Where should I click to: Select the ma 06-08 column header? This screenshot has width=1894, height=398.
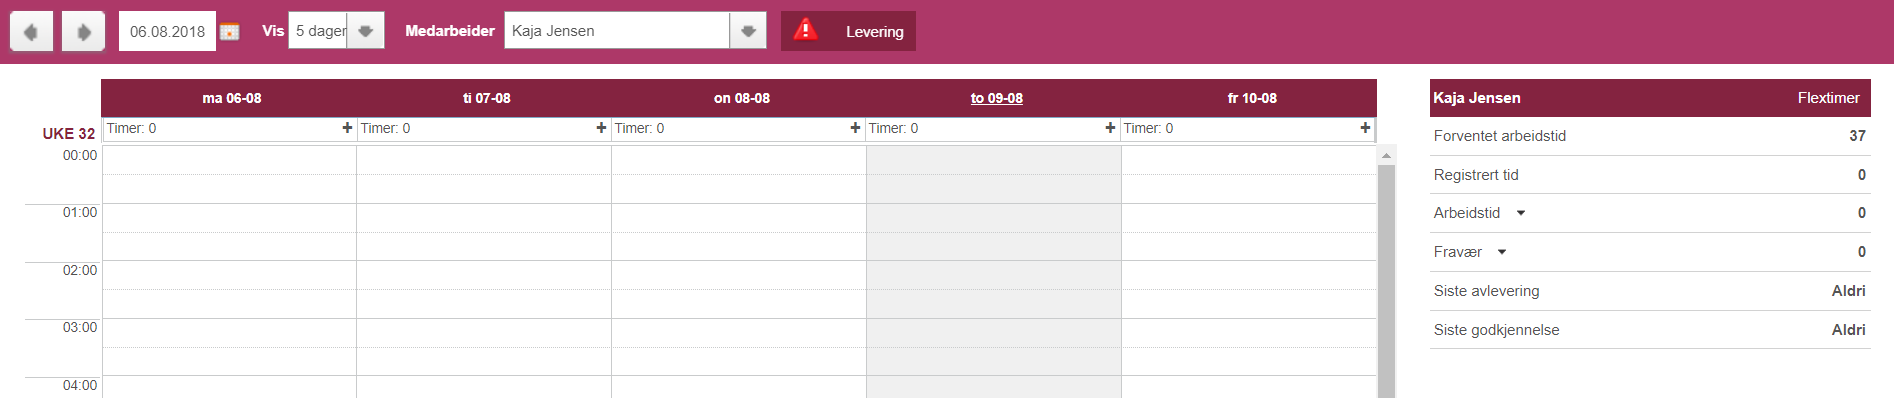(x=232, y=98)
